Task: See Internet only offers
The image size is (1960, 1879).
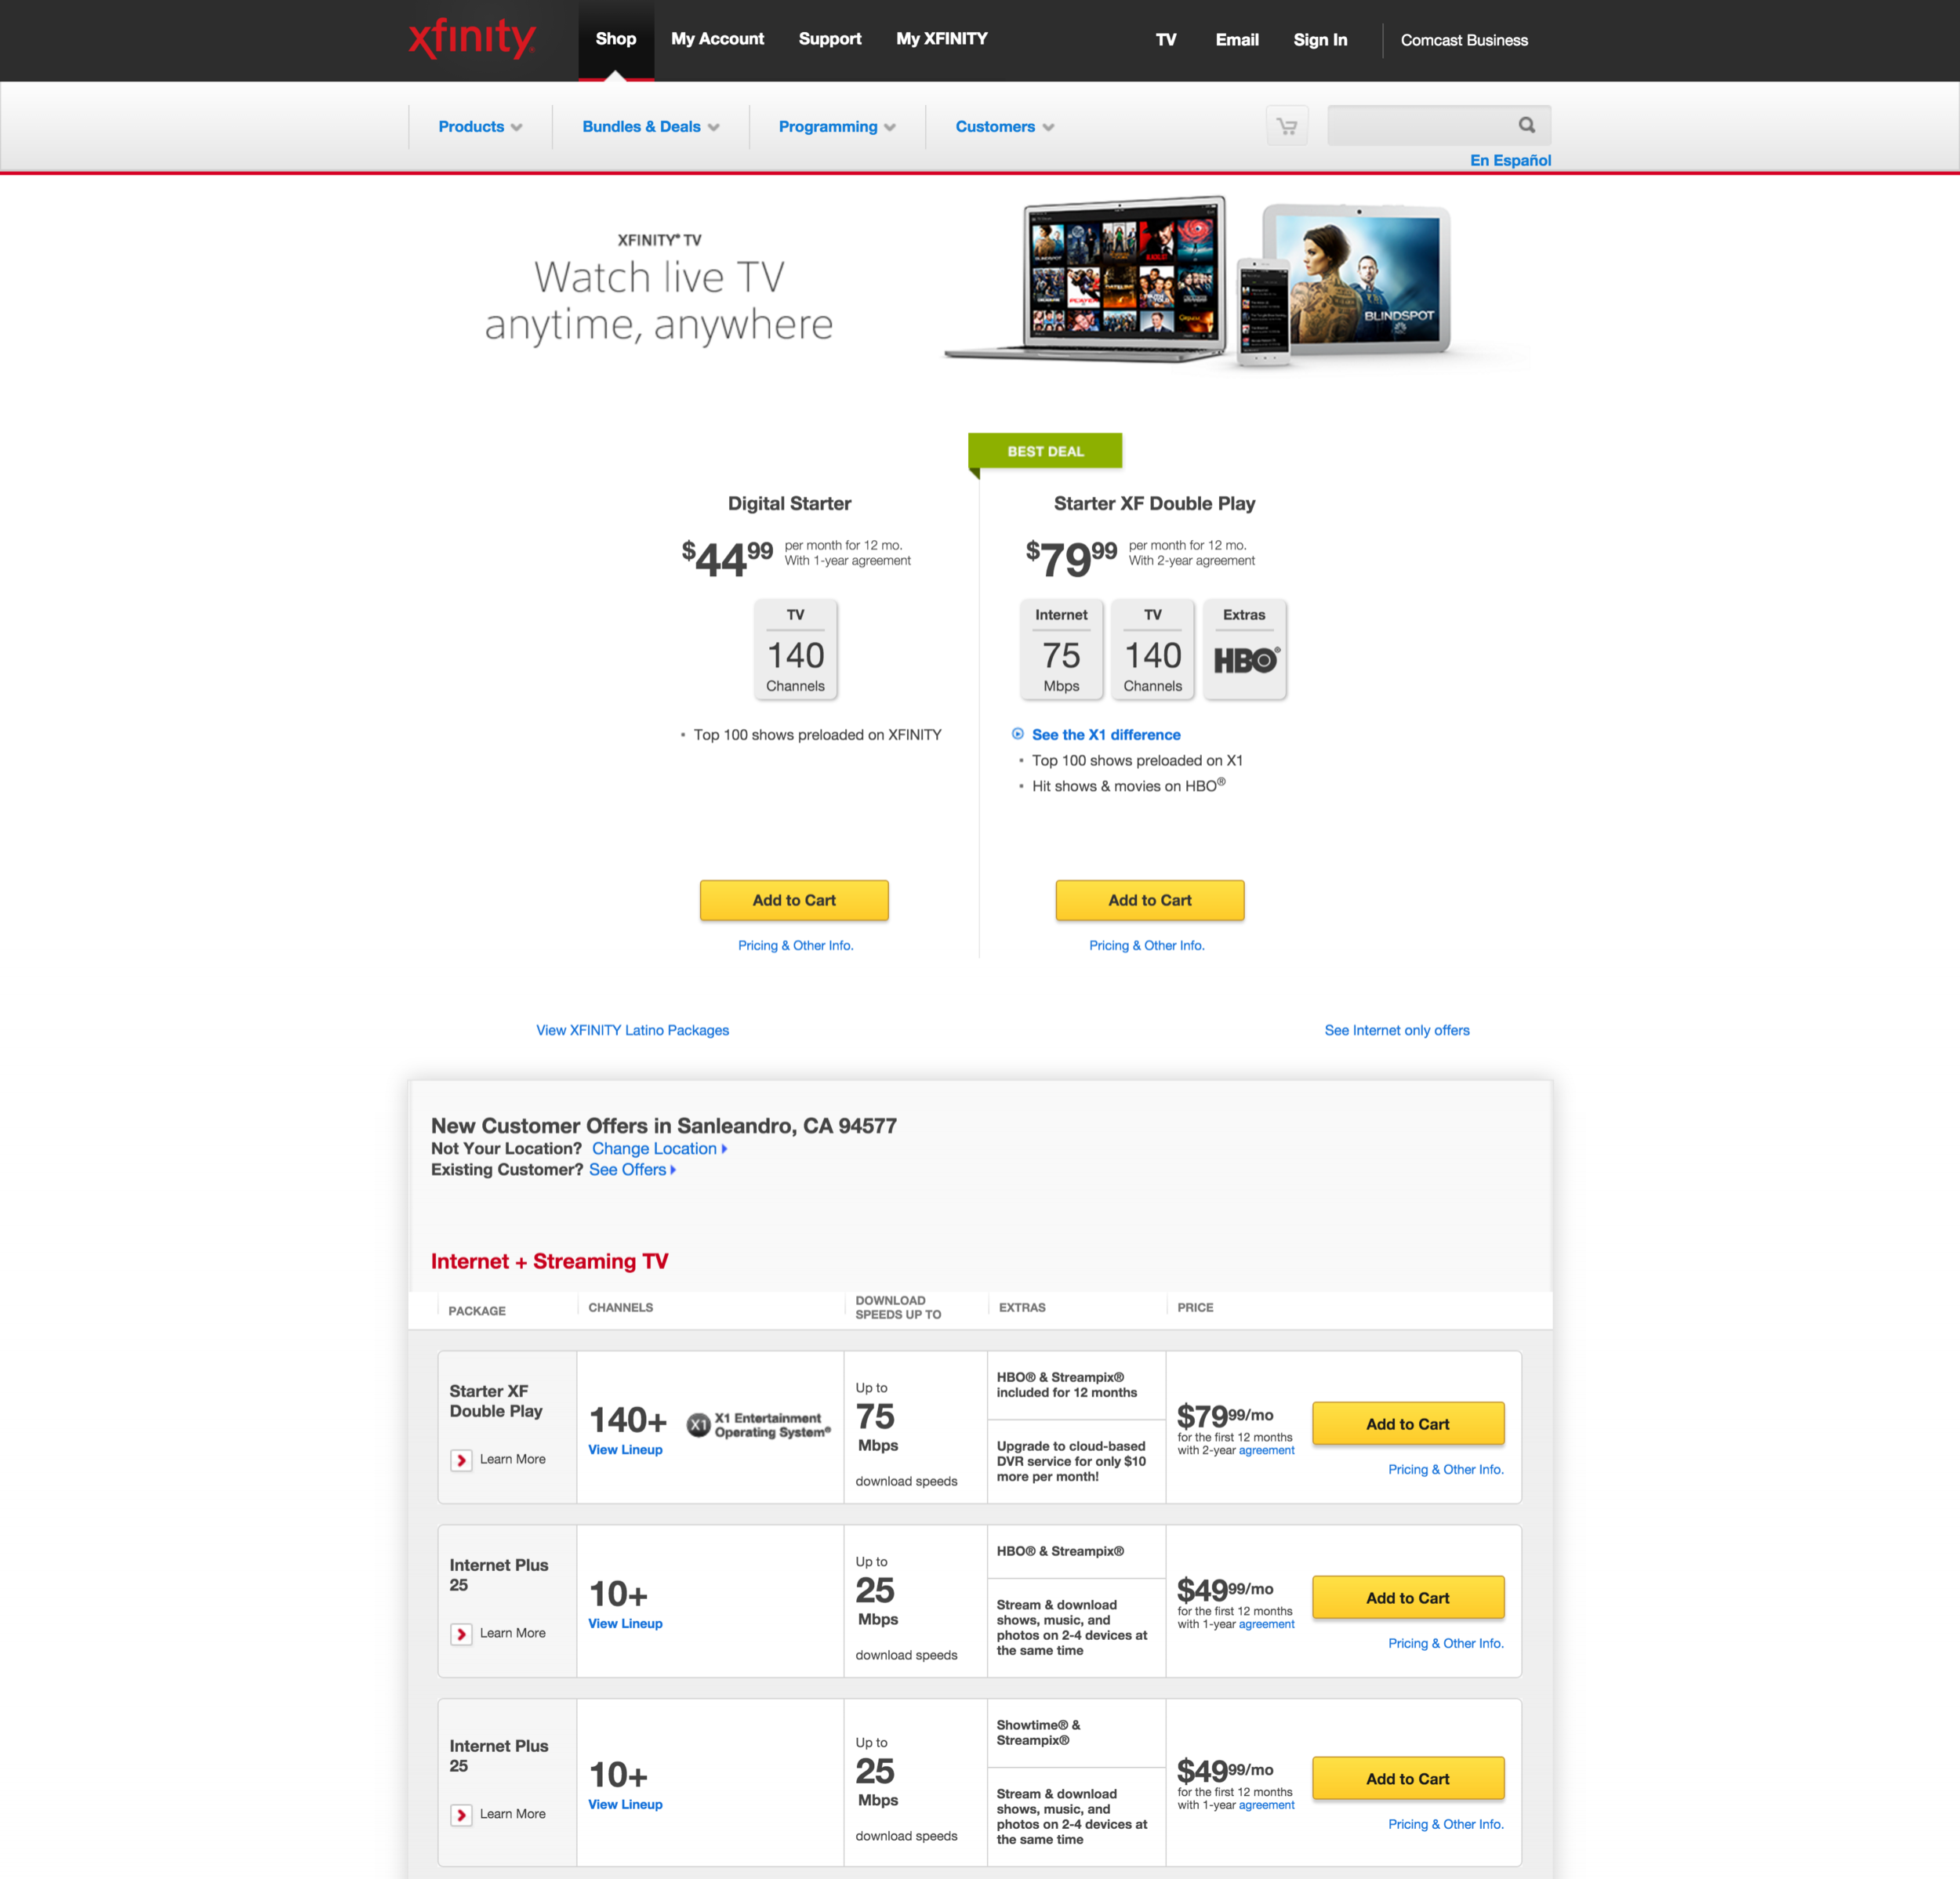Action: tap(1396, 1030)
